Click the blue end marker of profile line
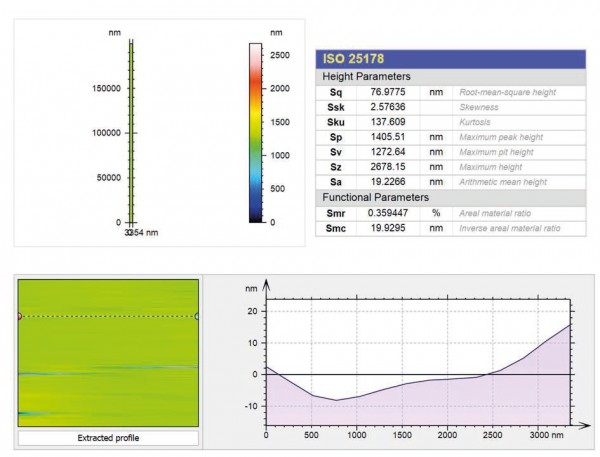This screenshot has height=457, width=600. (x=197, y=316)
